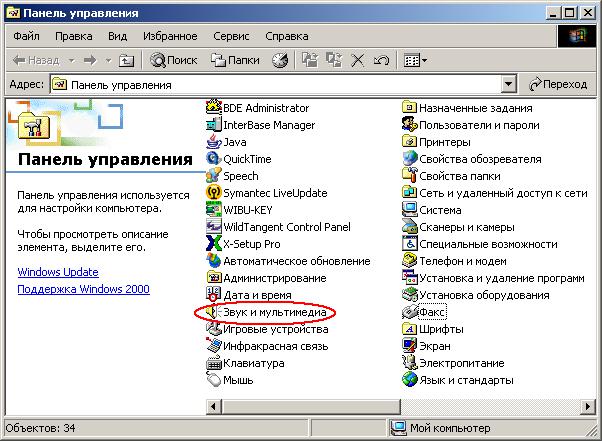602x441 pixels.
Task: Open the Шрифты fonts folder icon
Action: pyautogui.click(x=410, y=329)
